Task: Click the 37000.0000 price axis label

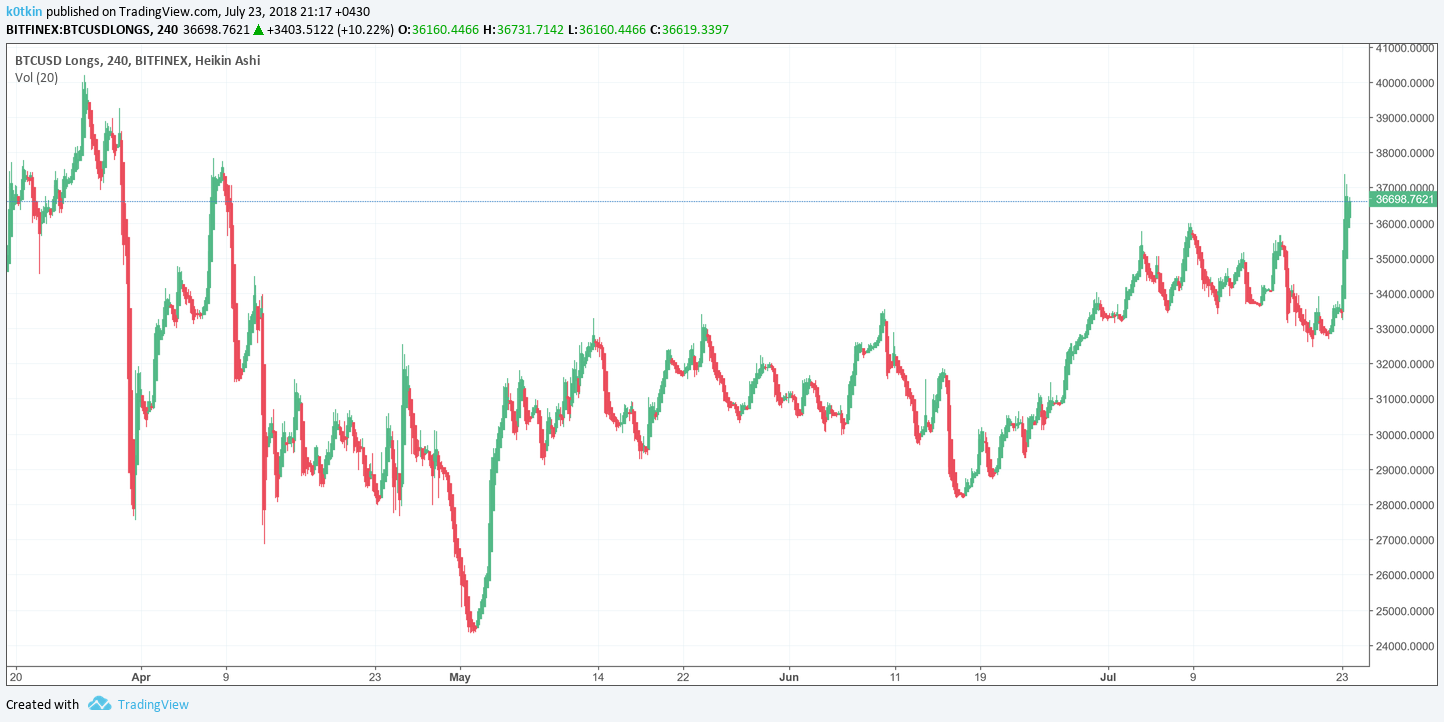Action: [1405, 188]
